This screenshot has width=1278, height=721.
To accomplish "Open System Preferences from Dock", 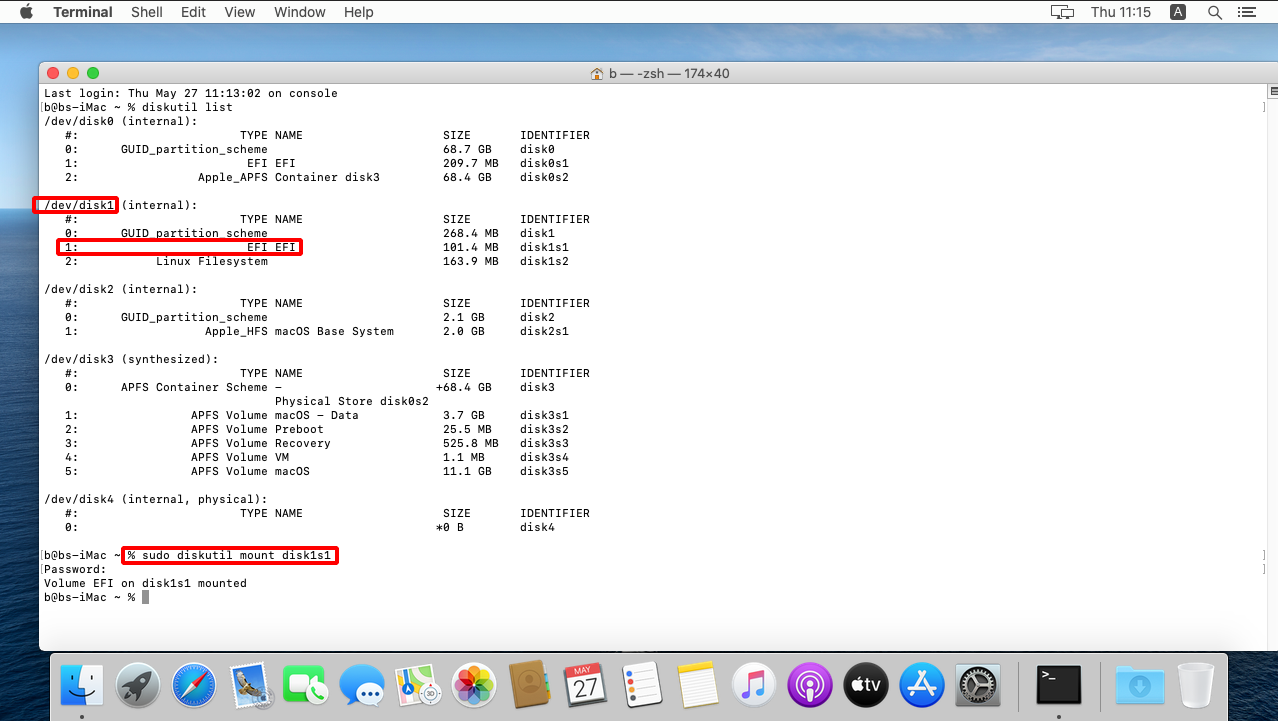I will tap(978, 686).
